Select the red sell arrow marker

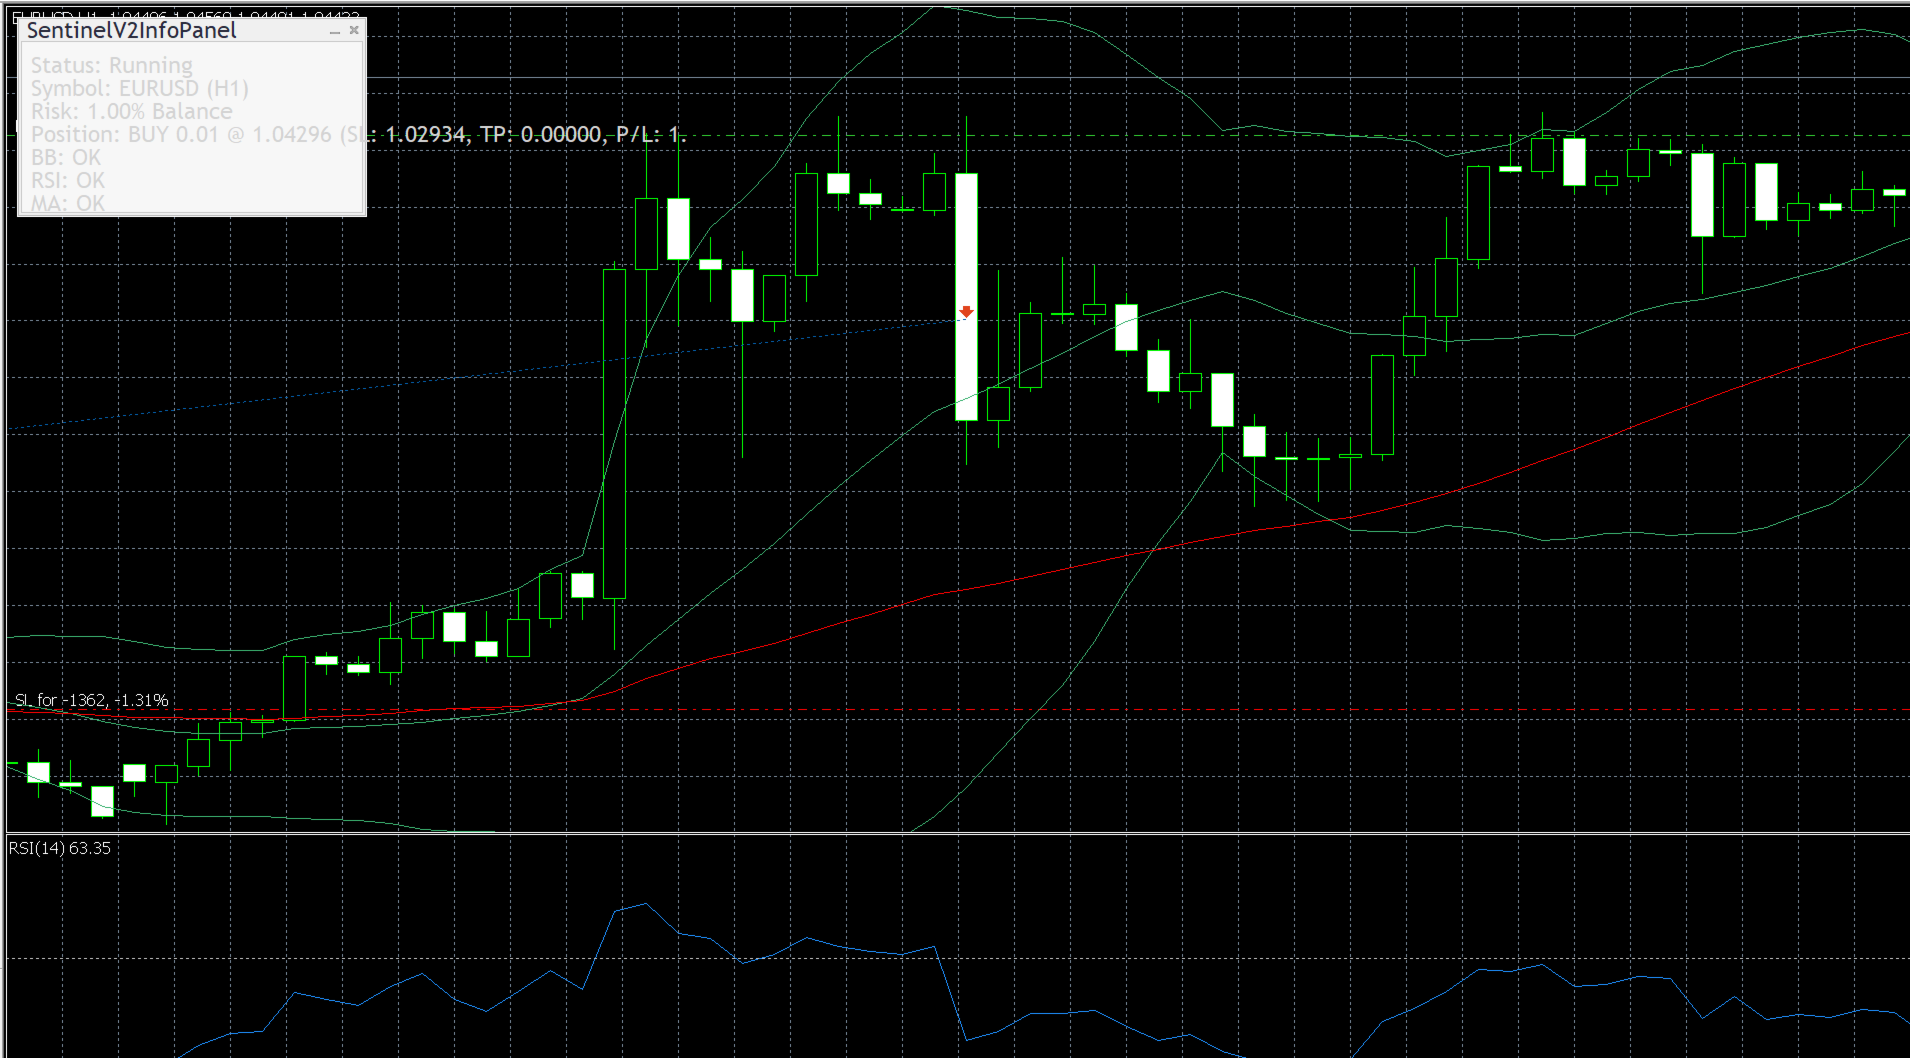[x=966, y=312]
